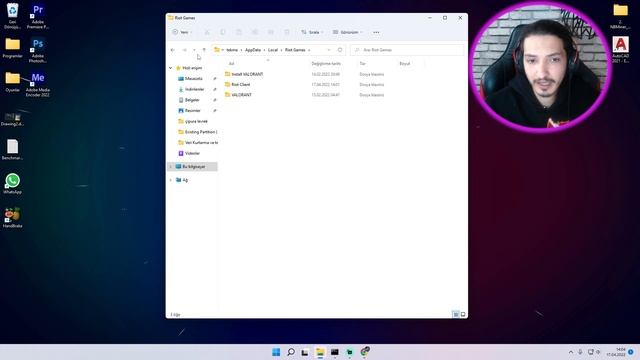Open the HandBrake desktop shortcut
The image size is (640, 360).
pyautogui.click(x=12, y=218)
